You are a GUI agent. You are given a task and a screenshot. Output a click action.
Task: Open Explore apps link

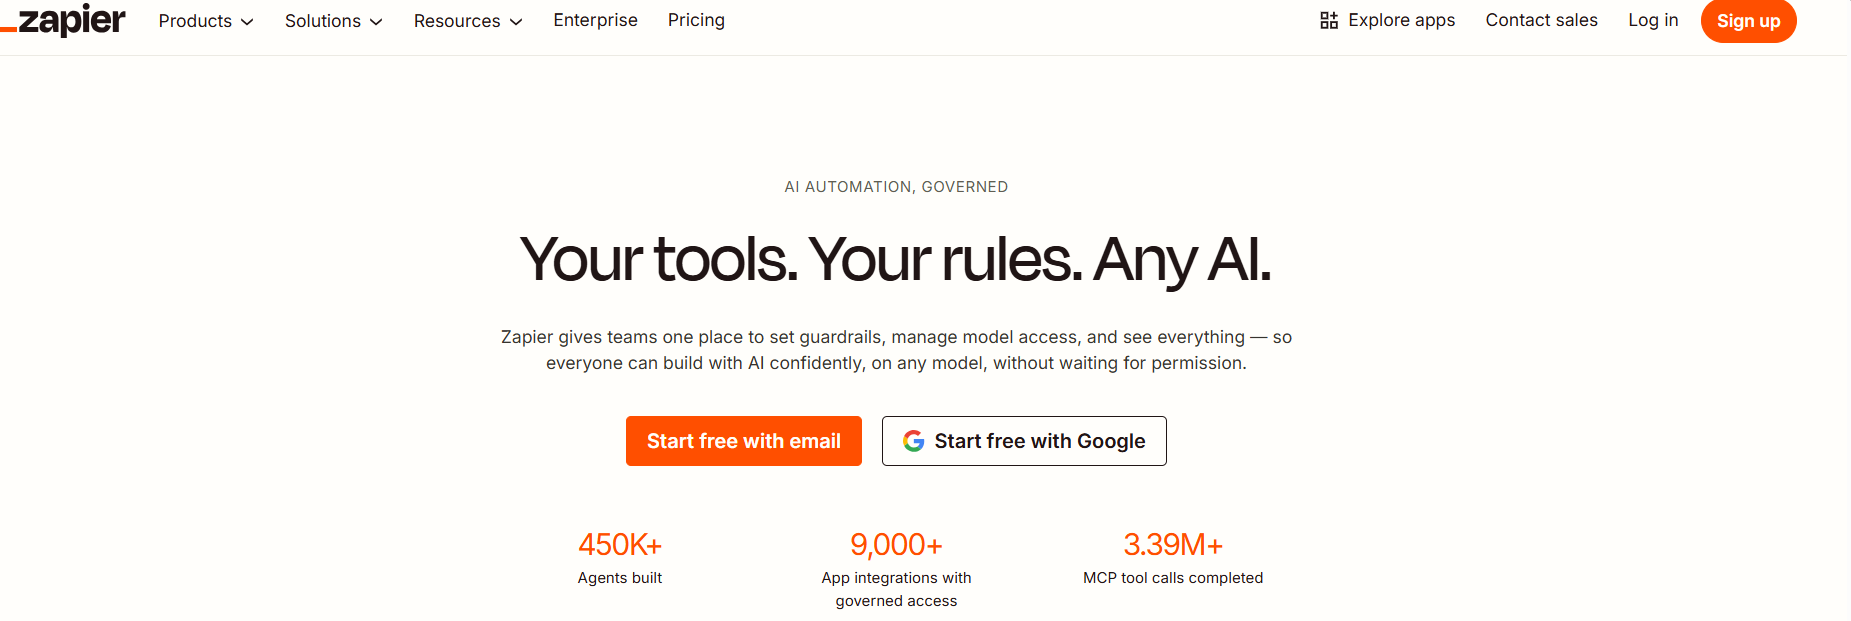(1401, 20)
